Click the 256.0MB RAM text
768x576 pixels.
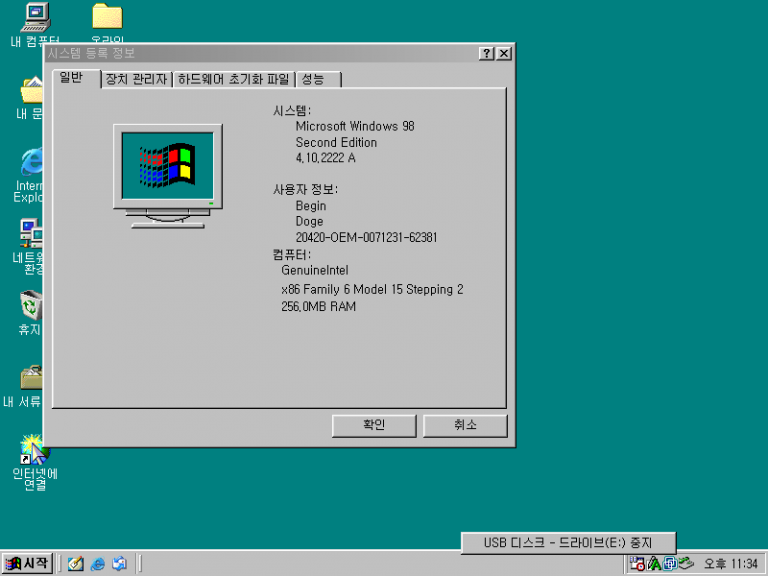[x=318, y=307]
